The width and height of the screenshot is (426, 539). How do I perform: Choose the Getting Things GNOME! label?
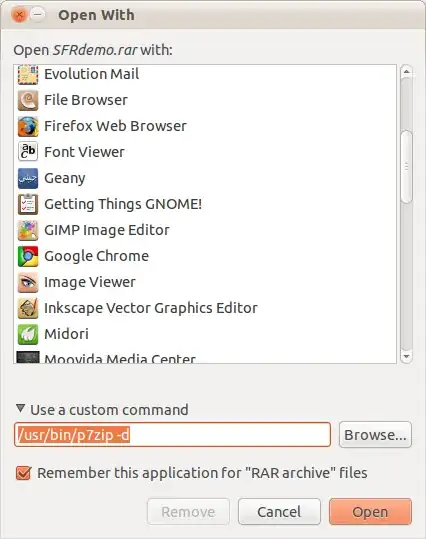coord(123,204)
